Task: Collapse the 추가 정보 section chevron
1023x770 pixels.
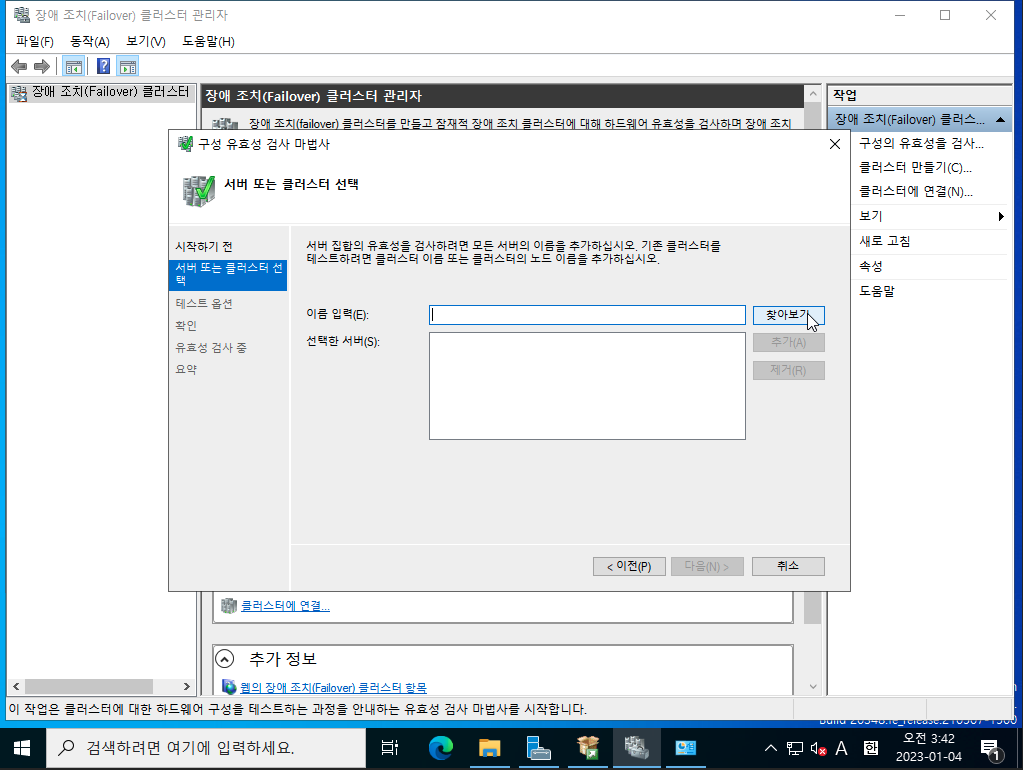Action: pos(224,659)
